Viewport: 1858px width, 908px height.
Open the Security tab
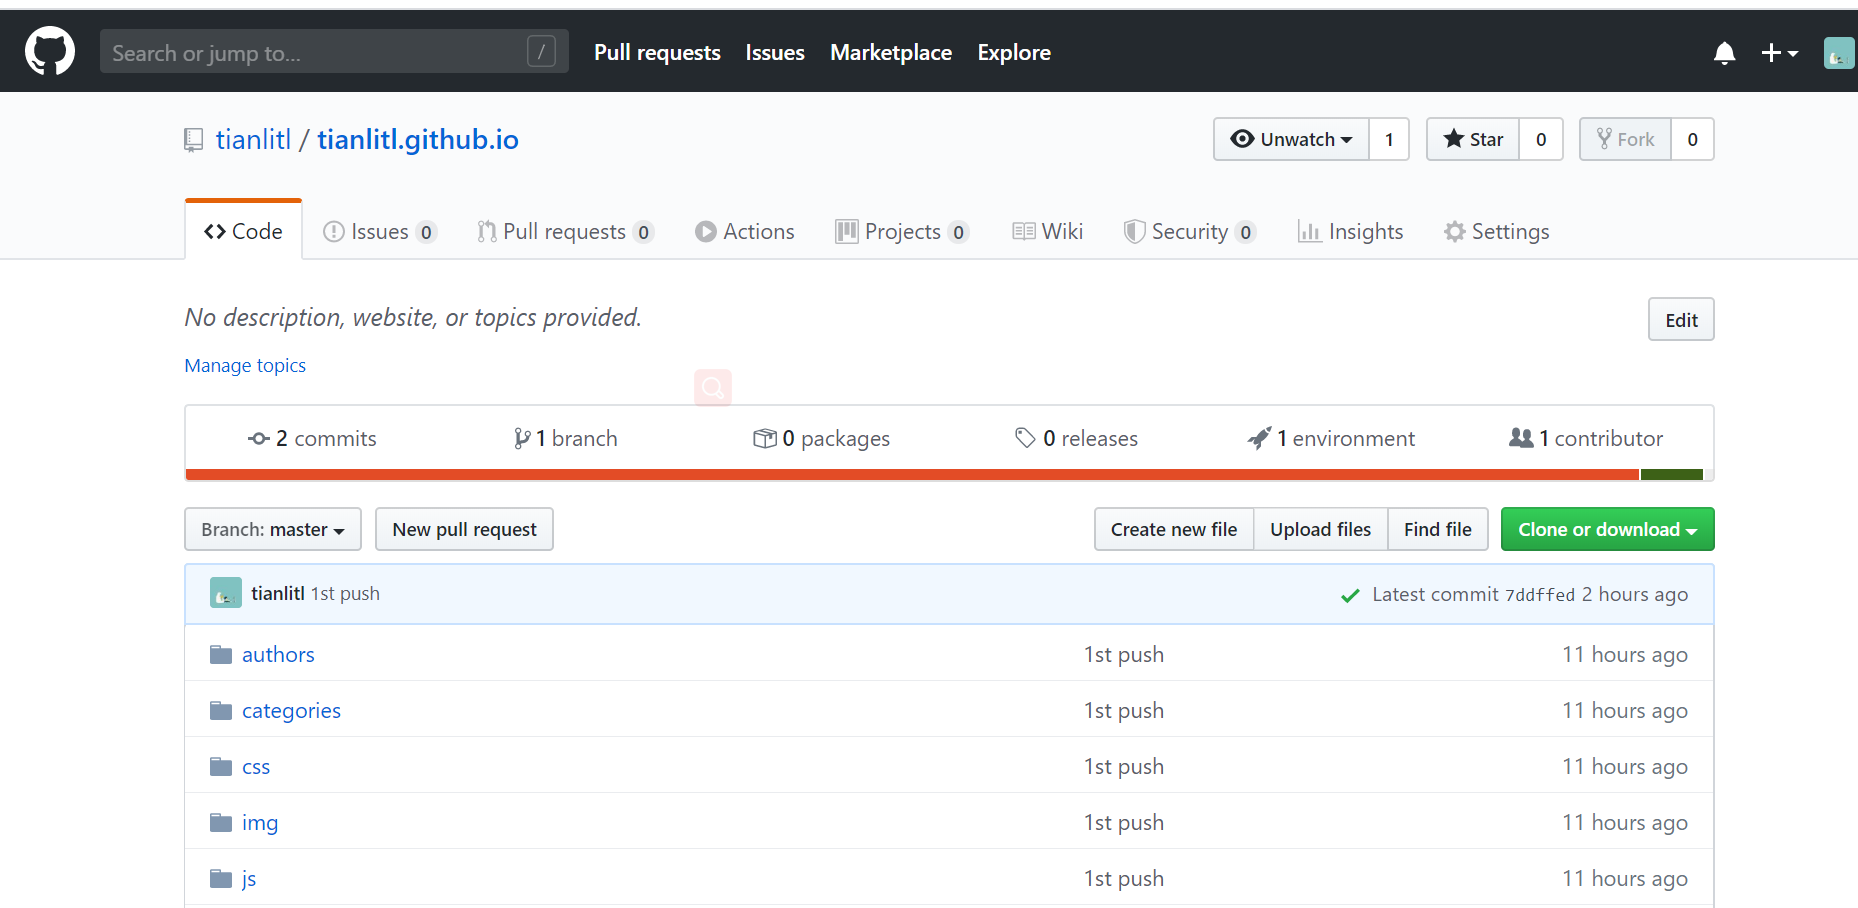click(1190, 232)
